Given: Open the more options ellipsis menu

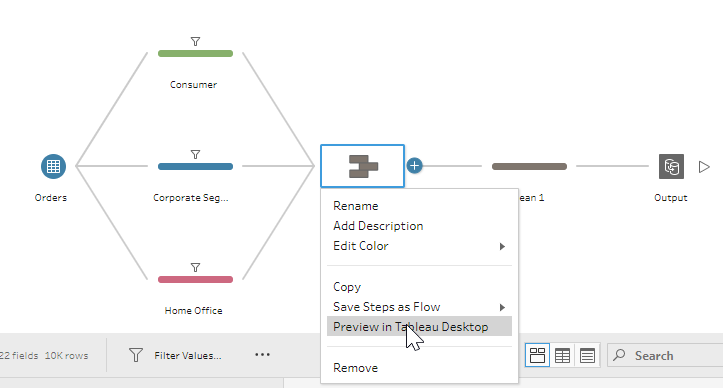Looking at the screenshot, I should click(x=262, y=355).
